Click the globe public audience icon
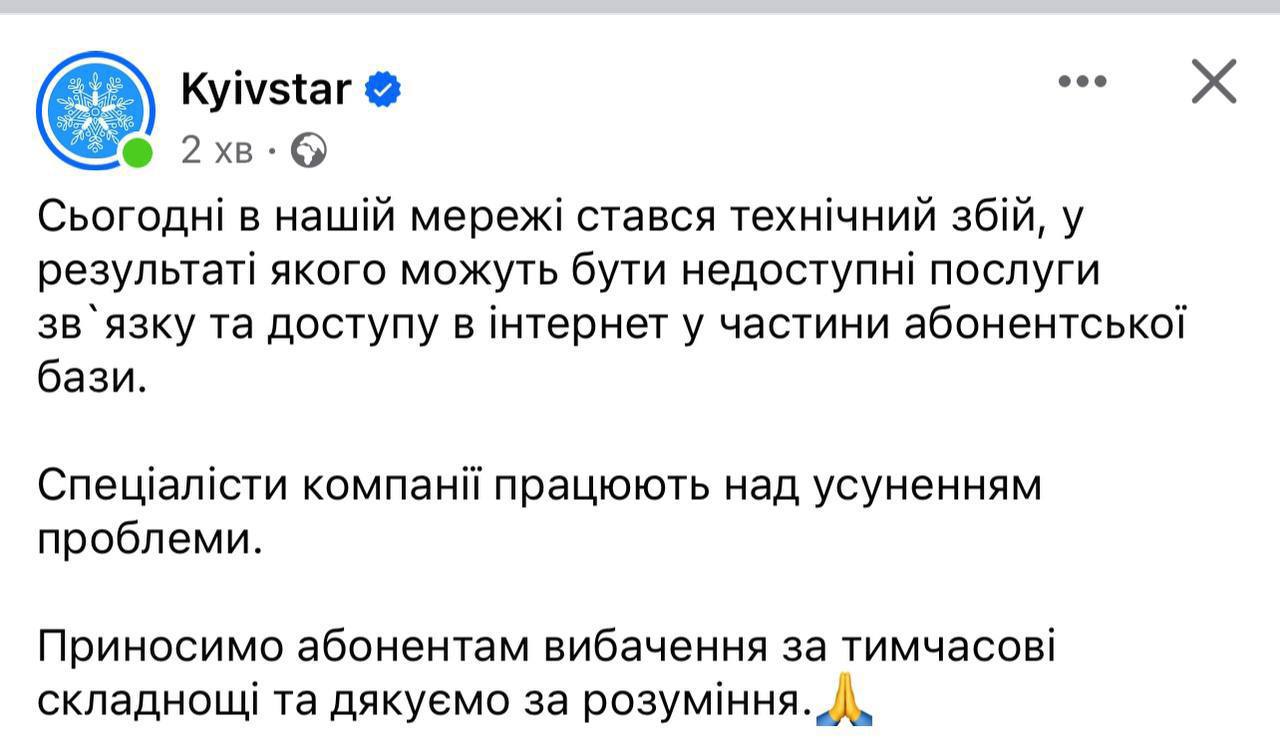This screenshot has height=747, width=1280. pyautogui.click(x=308, y=150)
